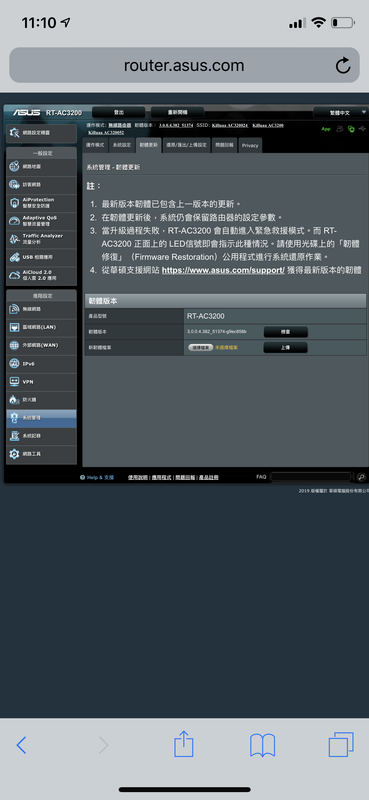
Task: Open the LAN settings icon
Action: (14, 327)
